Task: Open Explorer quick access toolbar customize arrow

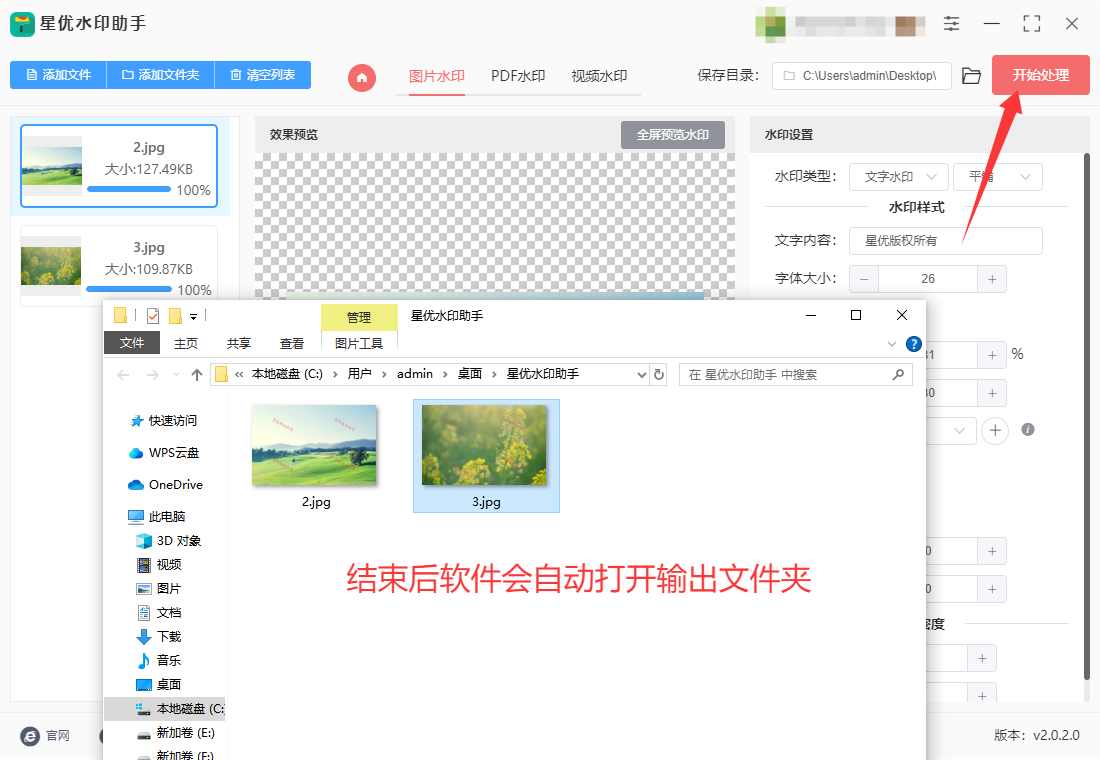Action: 194,316
